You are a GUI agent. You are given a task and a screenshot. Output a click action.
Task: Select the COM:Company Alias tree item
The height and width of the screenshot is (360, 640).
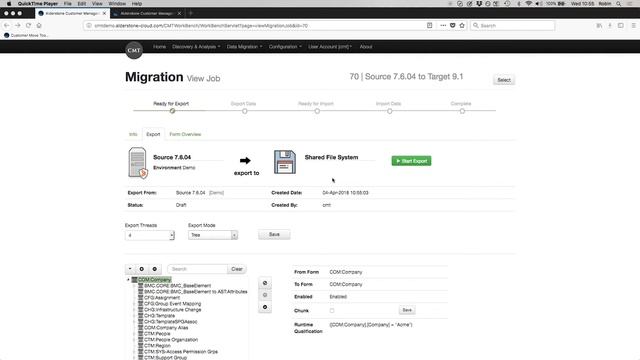click(x=166, y=328)
